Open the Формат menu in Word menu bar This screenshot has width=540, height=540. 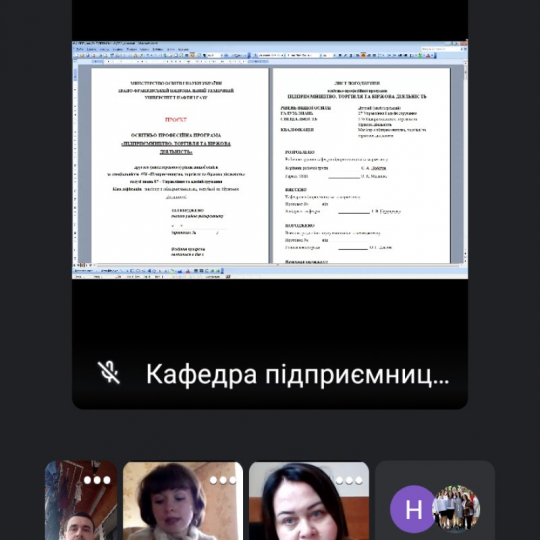pos(132,49)
